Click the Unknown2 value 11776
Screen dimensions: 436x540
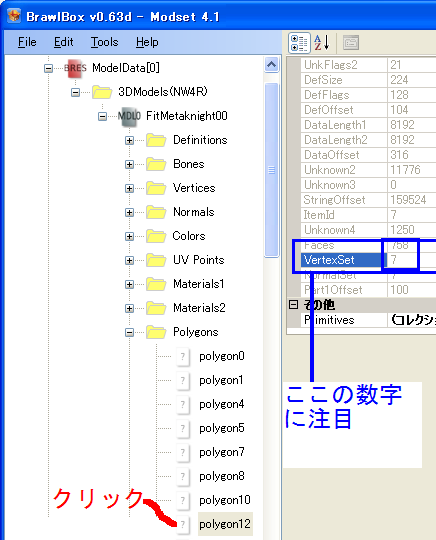click(405, 170)
